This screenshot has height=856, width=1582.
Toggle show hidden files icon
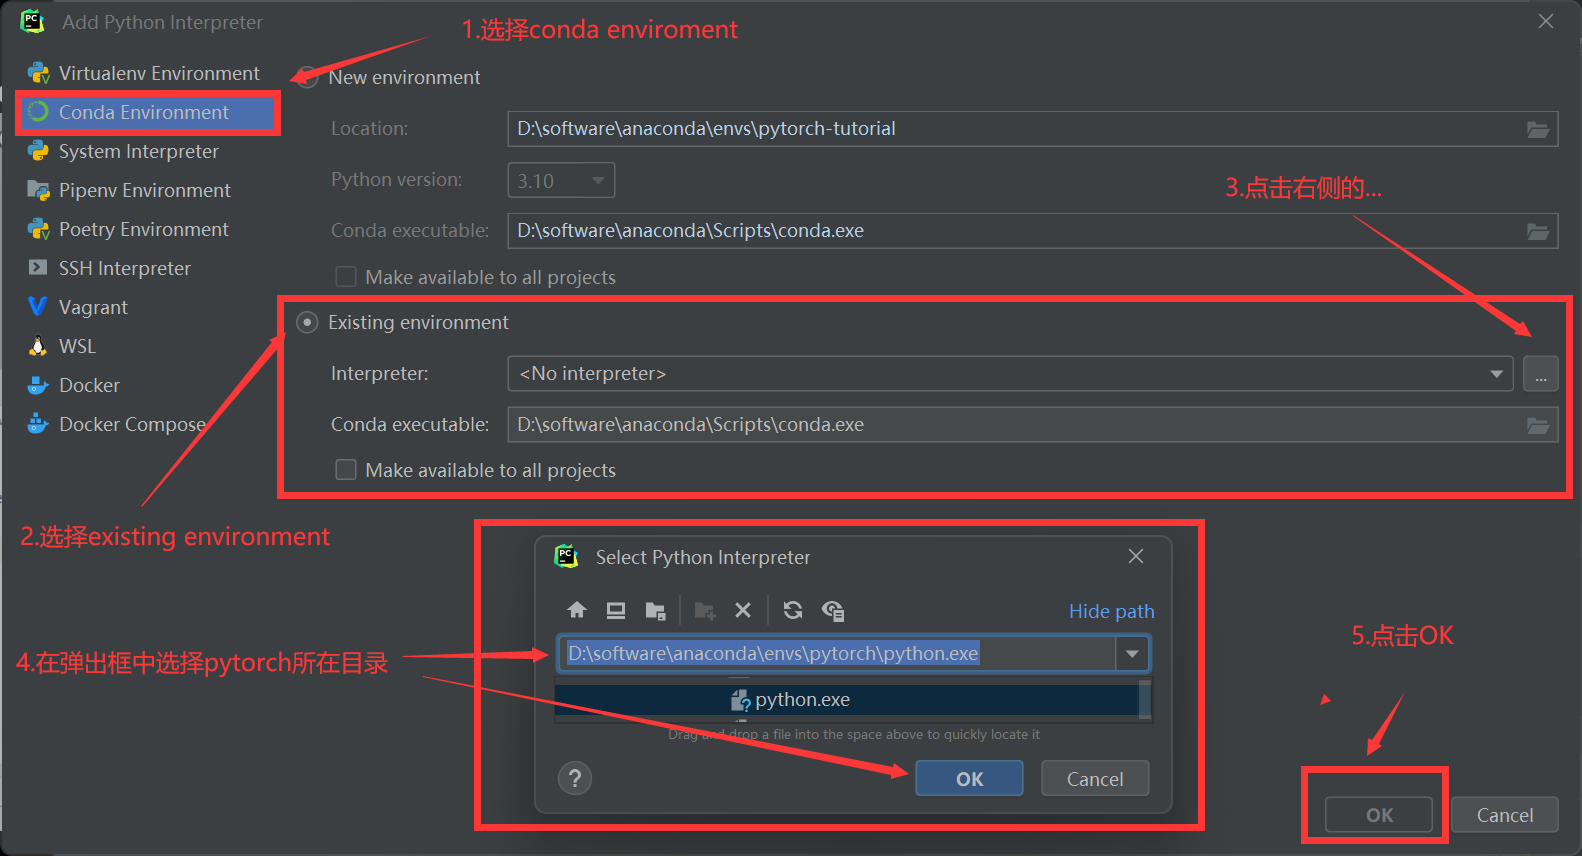point(833,610)
